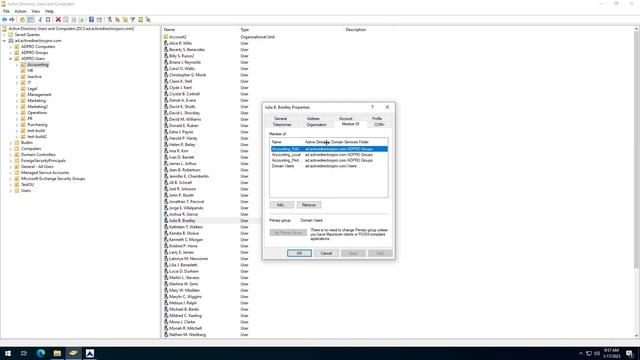Expand the ADPRO Groups node
Screen dimensions: 640x360
click(x=11, y=53)
